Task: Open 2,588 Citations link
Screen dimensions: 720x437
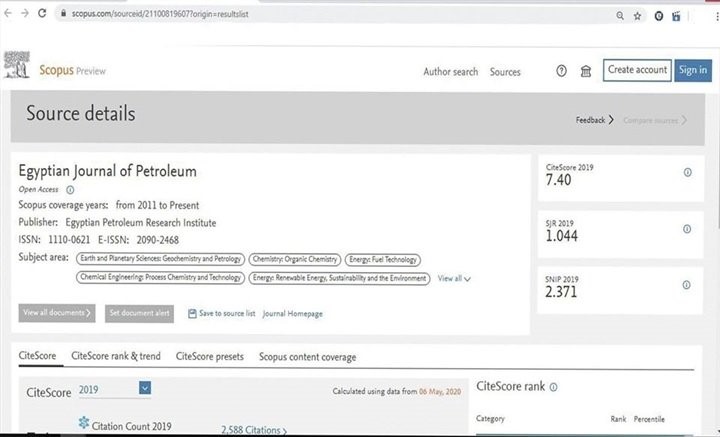Action: 254,430
